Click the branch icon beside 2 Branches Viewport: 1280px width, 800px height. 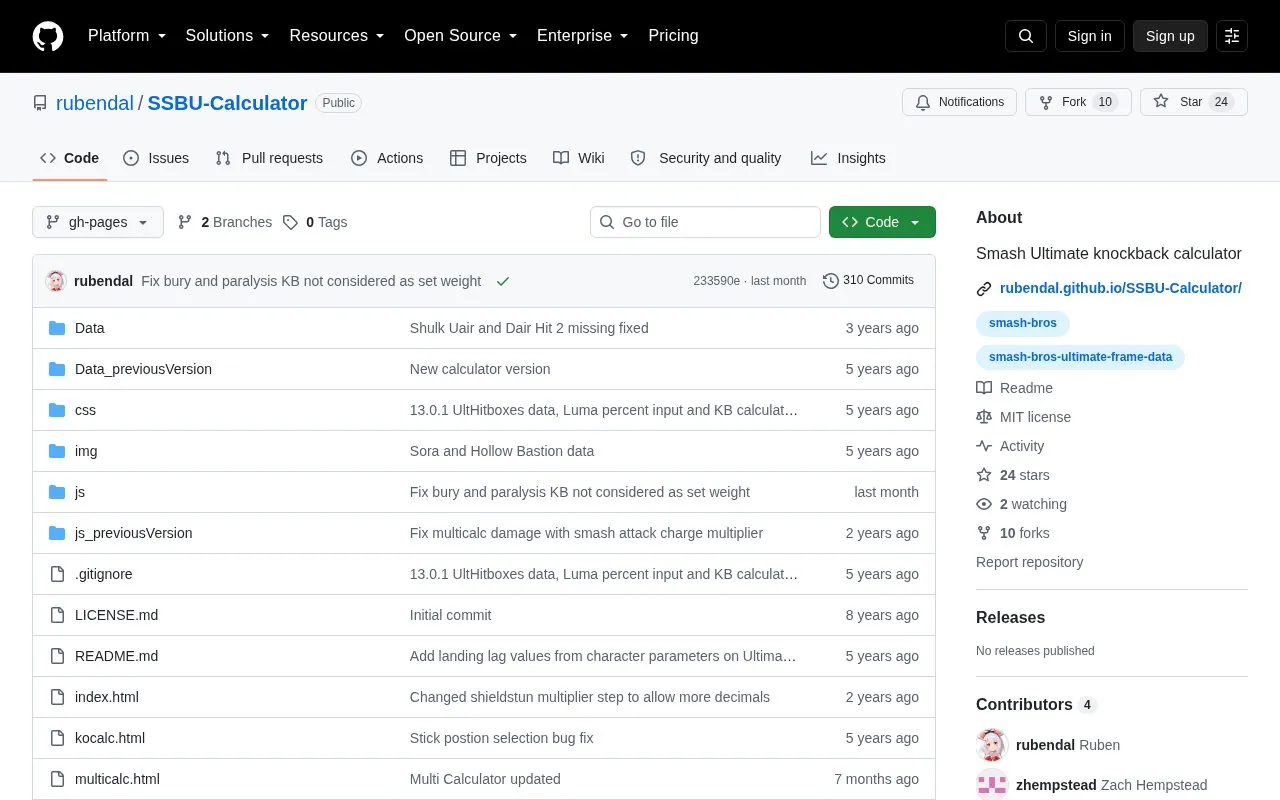click(185, 222)
